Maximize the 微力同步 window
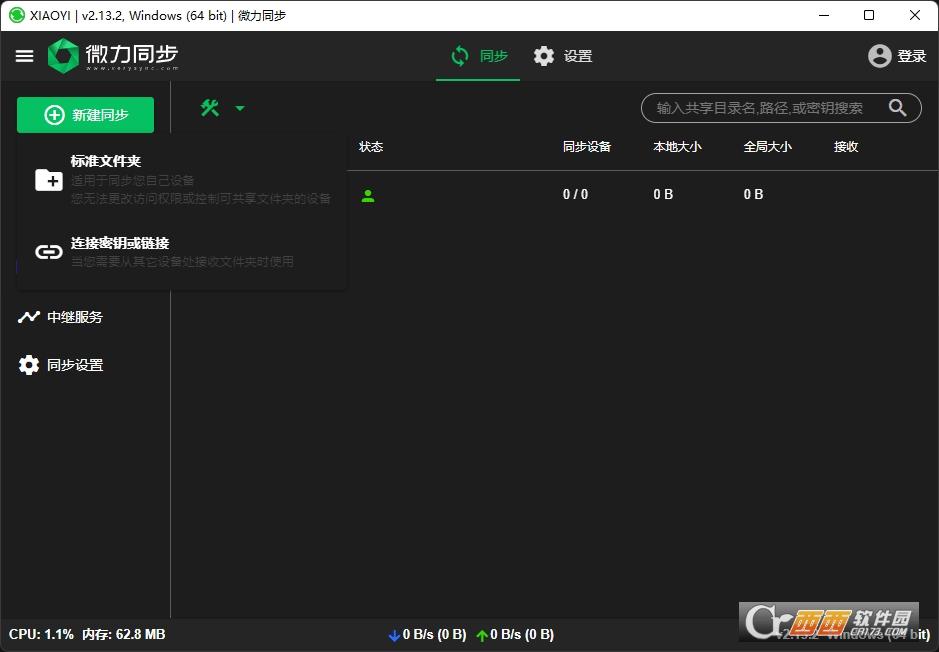The height and width of the screenshot is (652, 939). click(x=869, y=15)
